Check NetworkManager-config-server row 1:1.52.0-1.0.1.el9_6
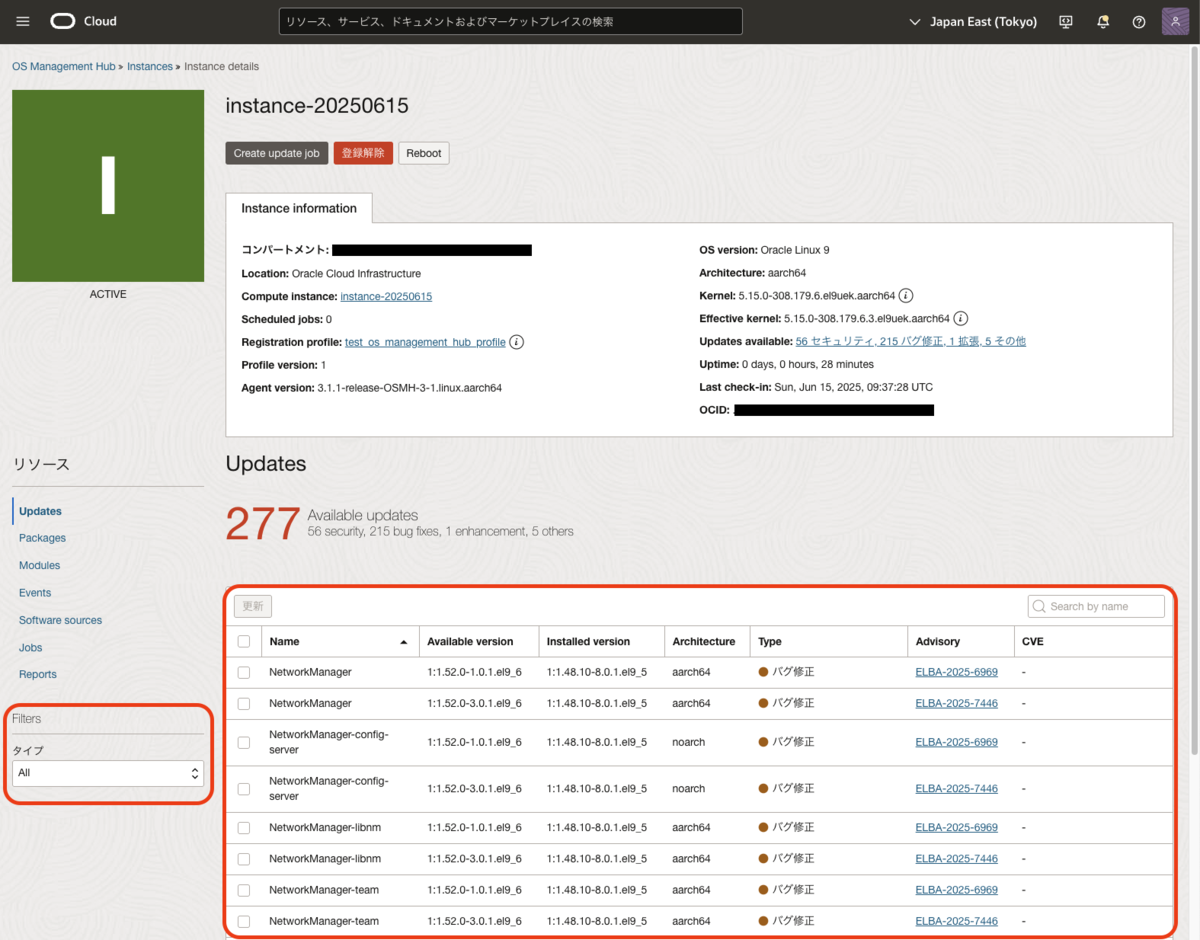The width and height of the screenshot is (1200, 940). point(244,743)
